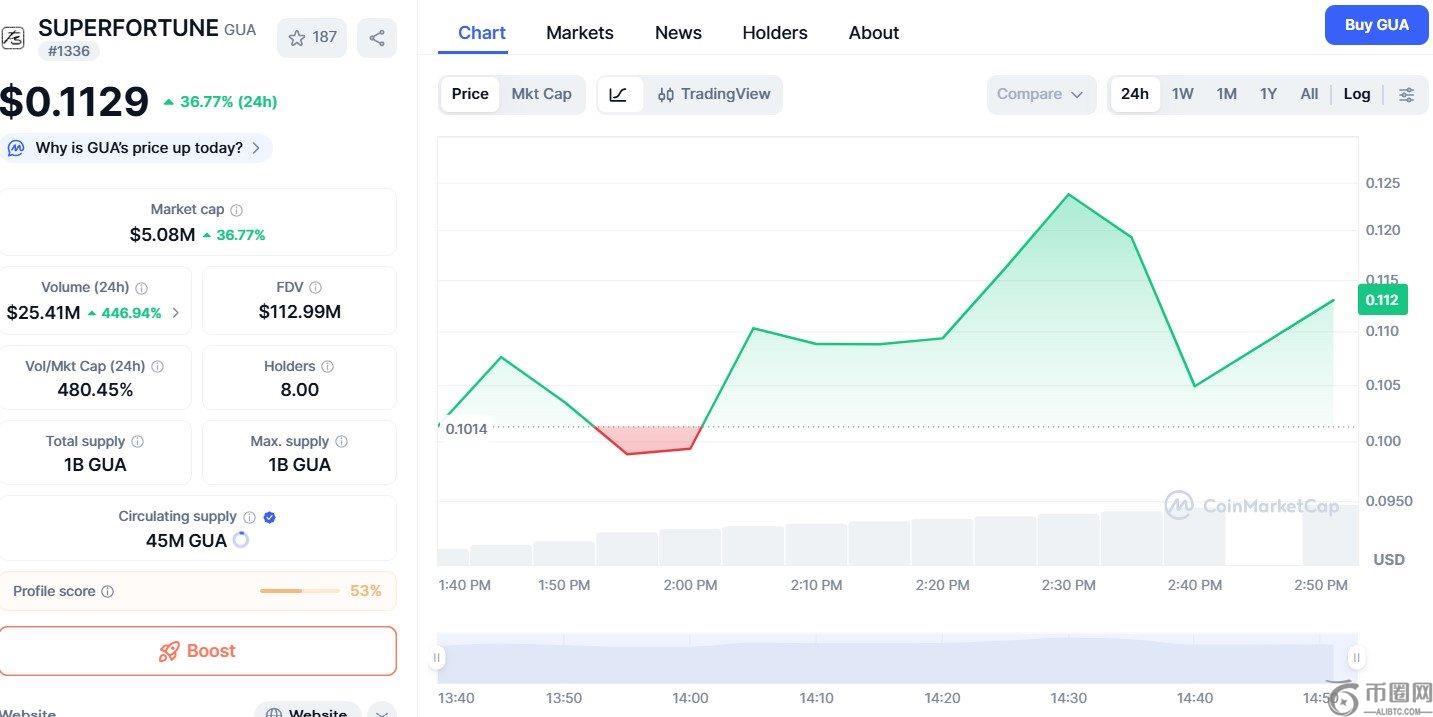Image resolution: width=1433 pixels, height=717 pixels.
Task: Click the share icon next to watchlist
Action: pyautogui.click(x=377, y=38)
